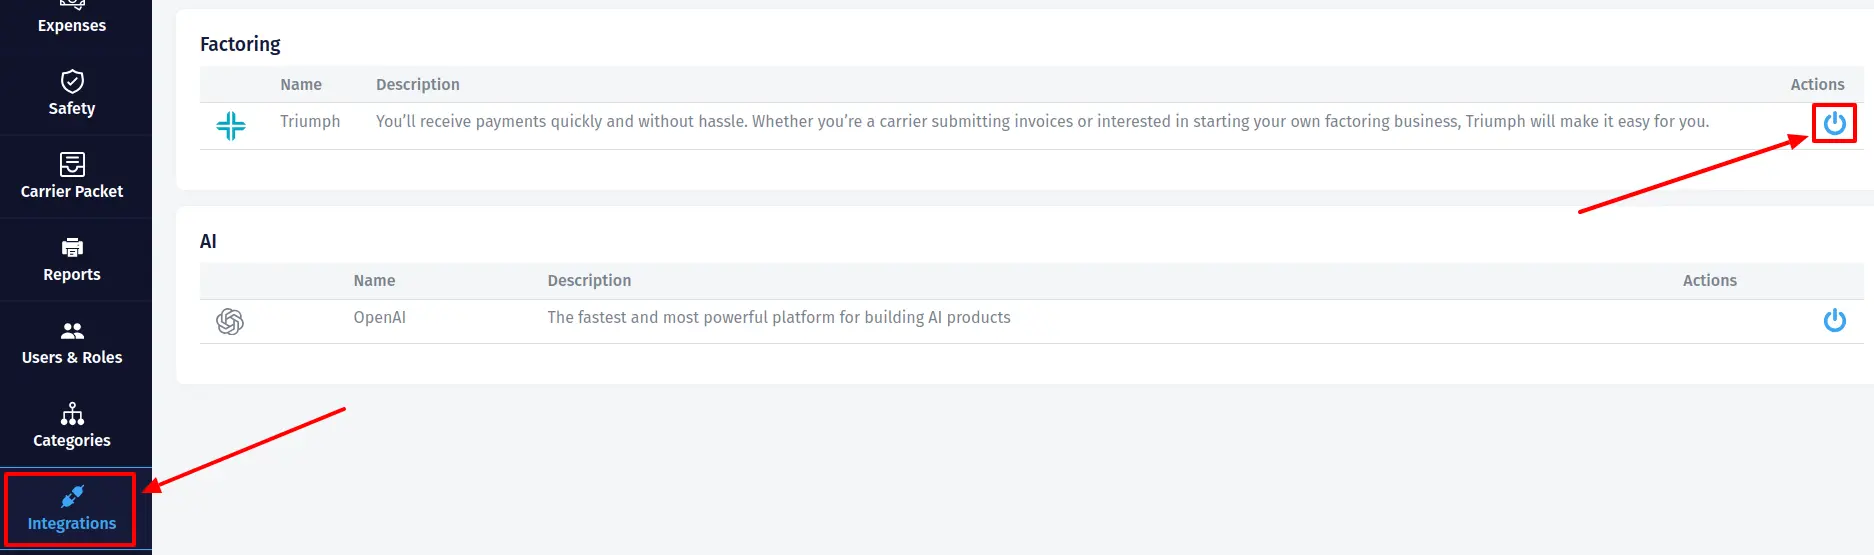
Task: Open Users & Roles people icon
Action: (72, 330)
